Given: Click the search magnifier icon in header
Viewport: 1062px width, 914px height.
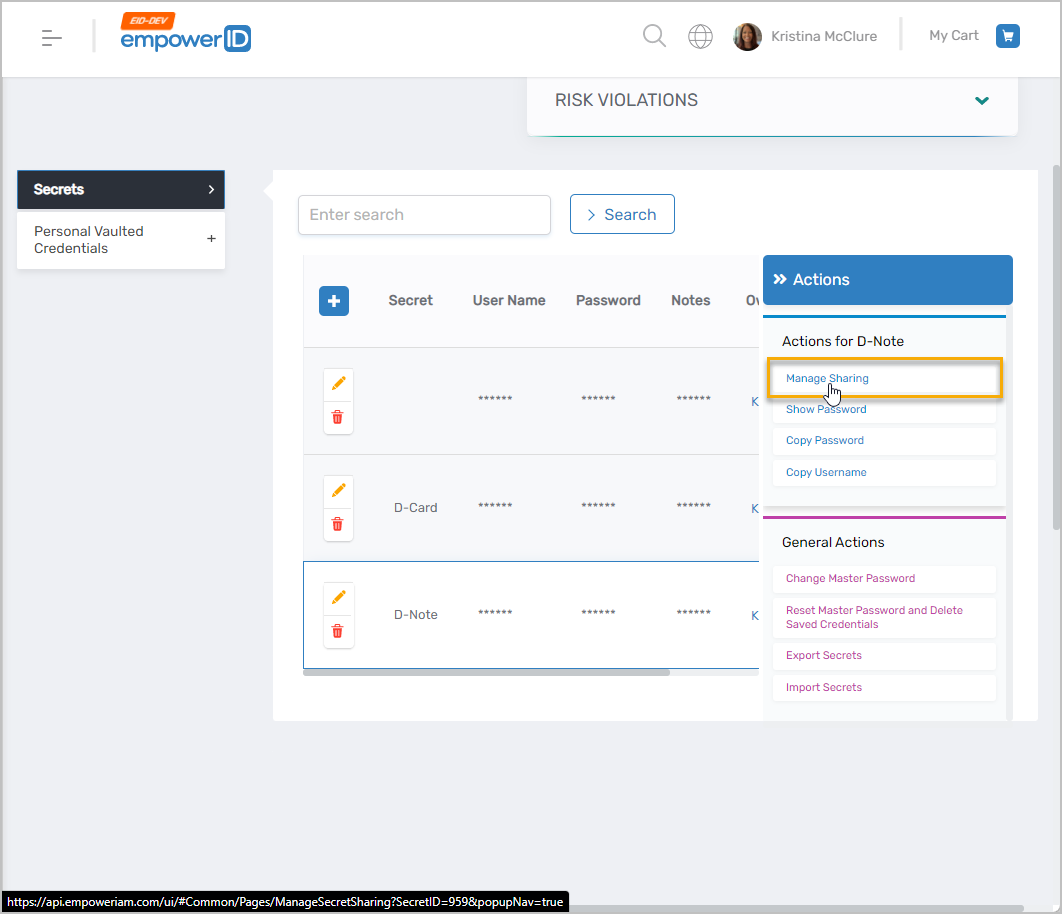Looking at the screenshot, I should point(654,36).
